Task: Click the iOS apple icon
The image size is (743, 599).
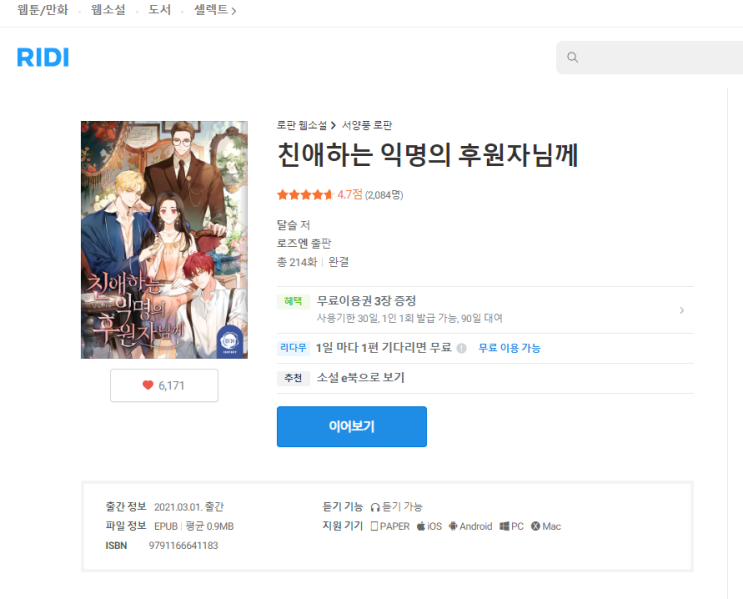Action: [421, 526]
